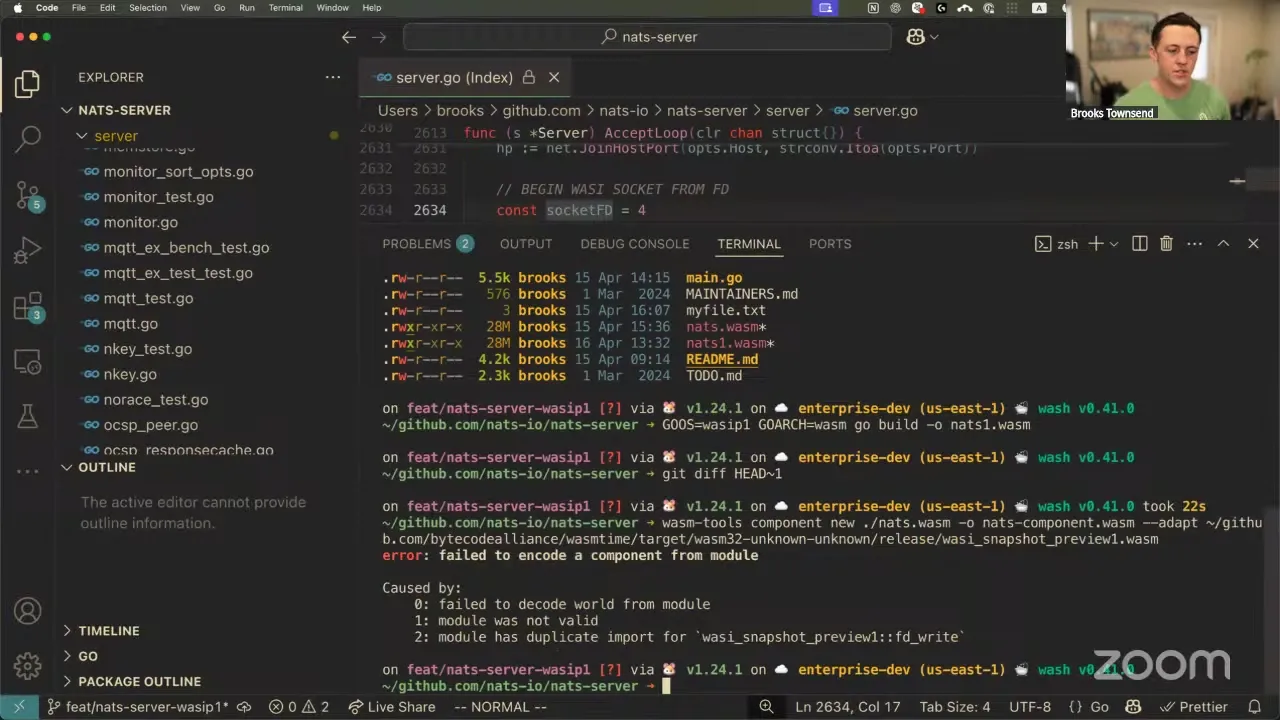Open notifications bell in status bar
Viewport: 1280px width, 720px height.
click(x=1255, y=707)
